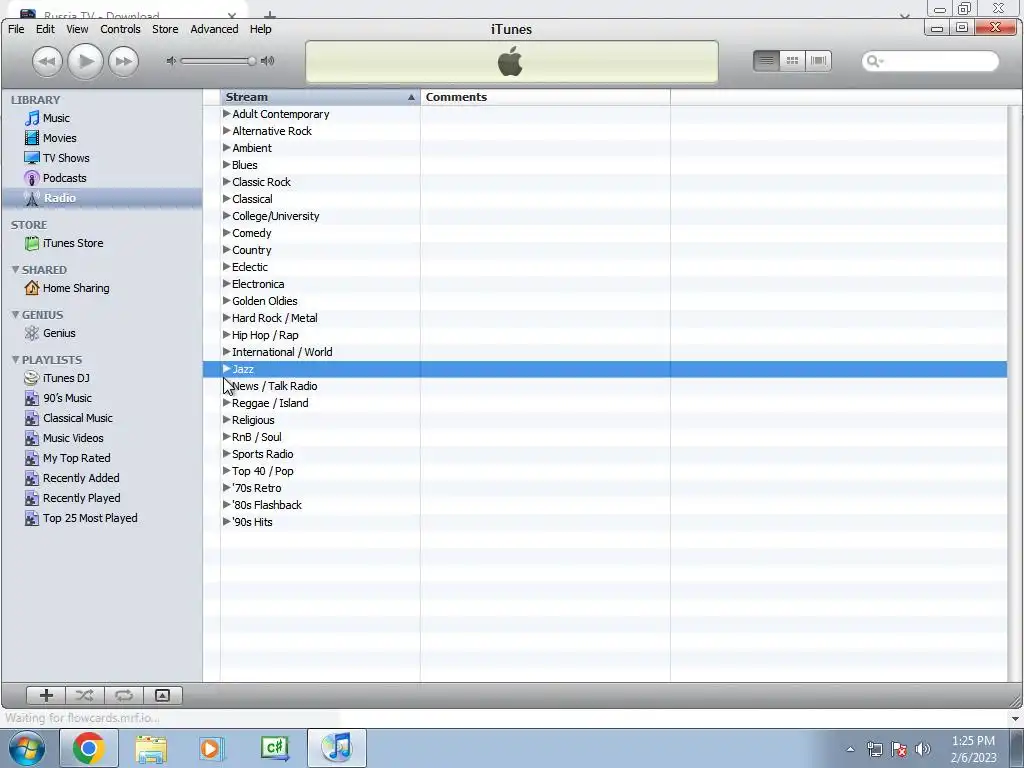Screen dimensions: 1024x768
Task: Adjust the volume slider knob
Action: click(251, 61)
